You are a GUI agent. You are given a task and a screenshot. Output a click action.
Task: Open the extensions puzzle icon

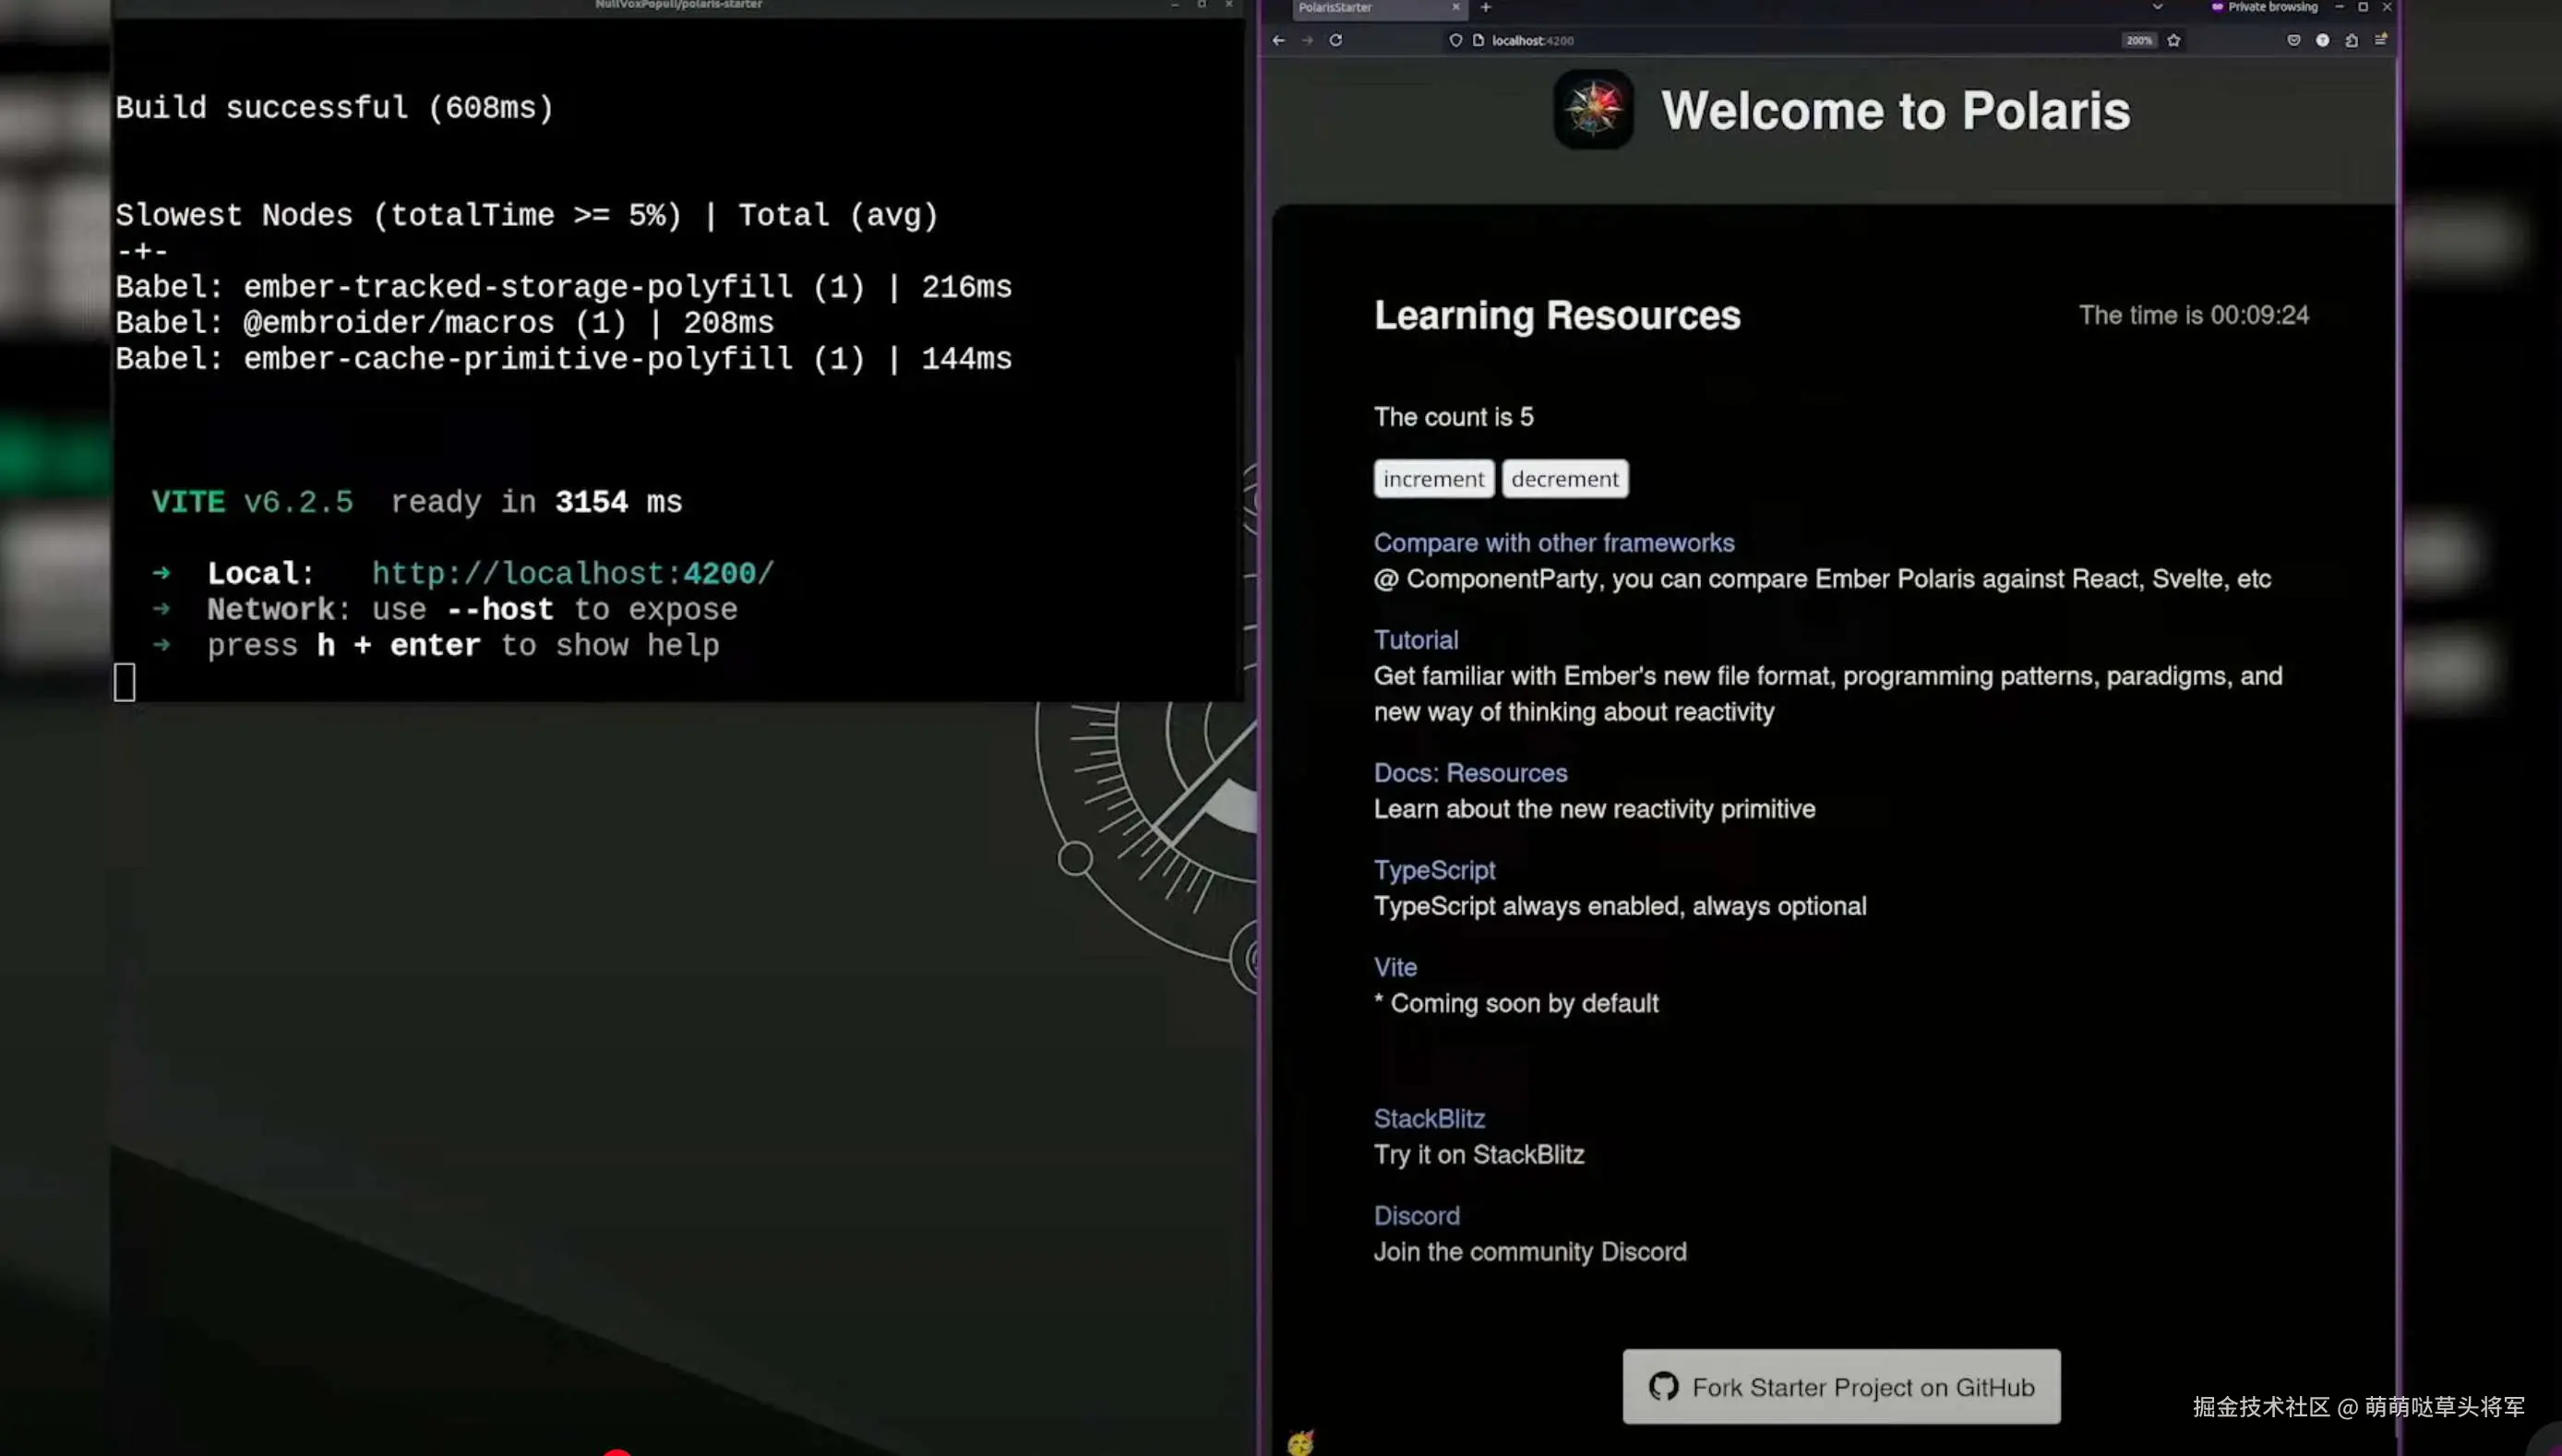point(2351,40)
